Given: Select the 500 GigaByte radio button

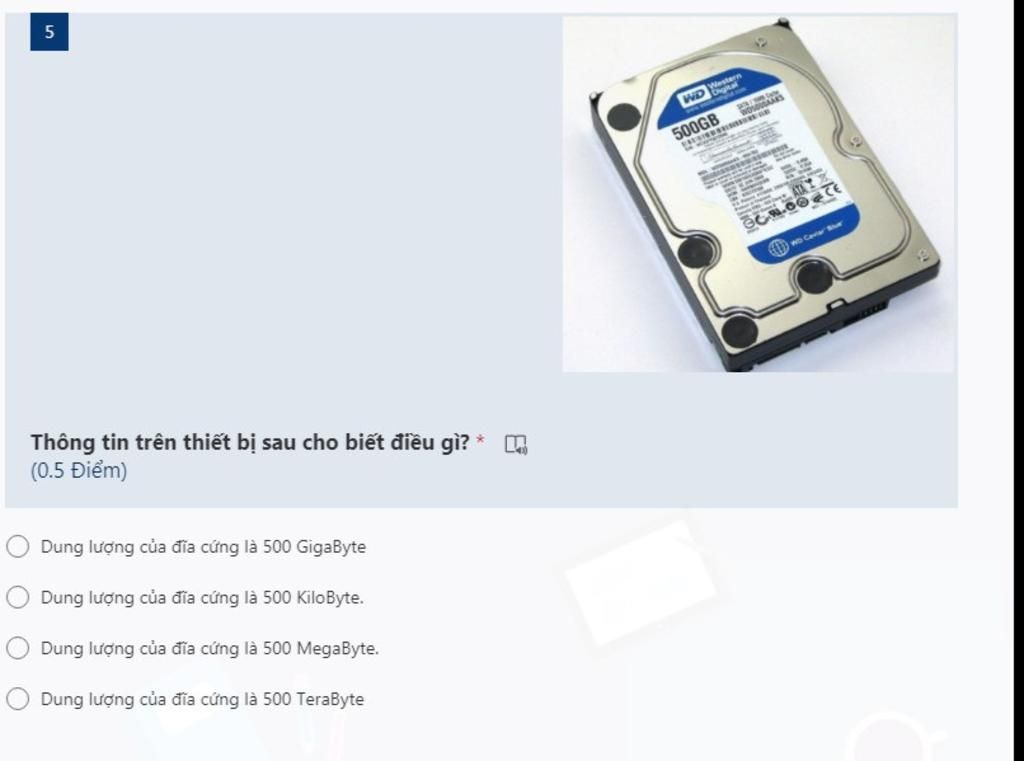Looking at the screenshot, I should 18,547.
